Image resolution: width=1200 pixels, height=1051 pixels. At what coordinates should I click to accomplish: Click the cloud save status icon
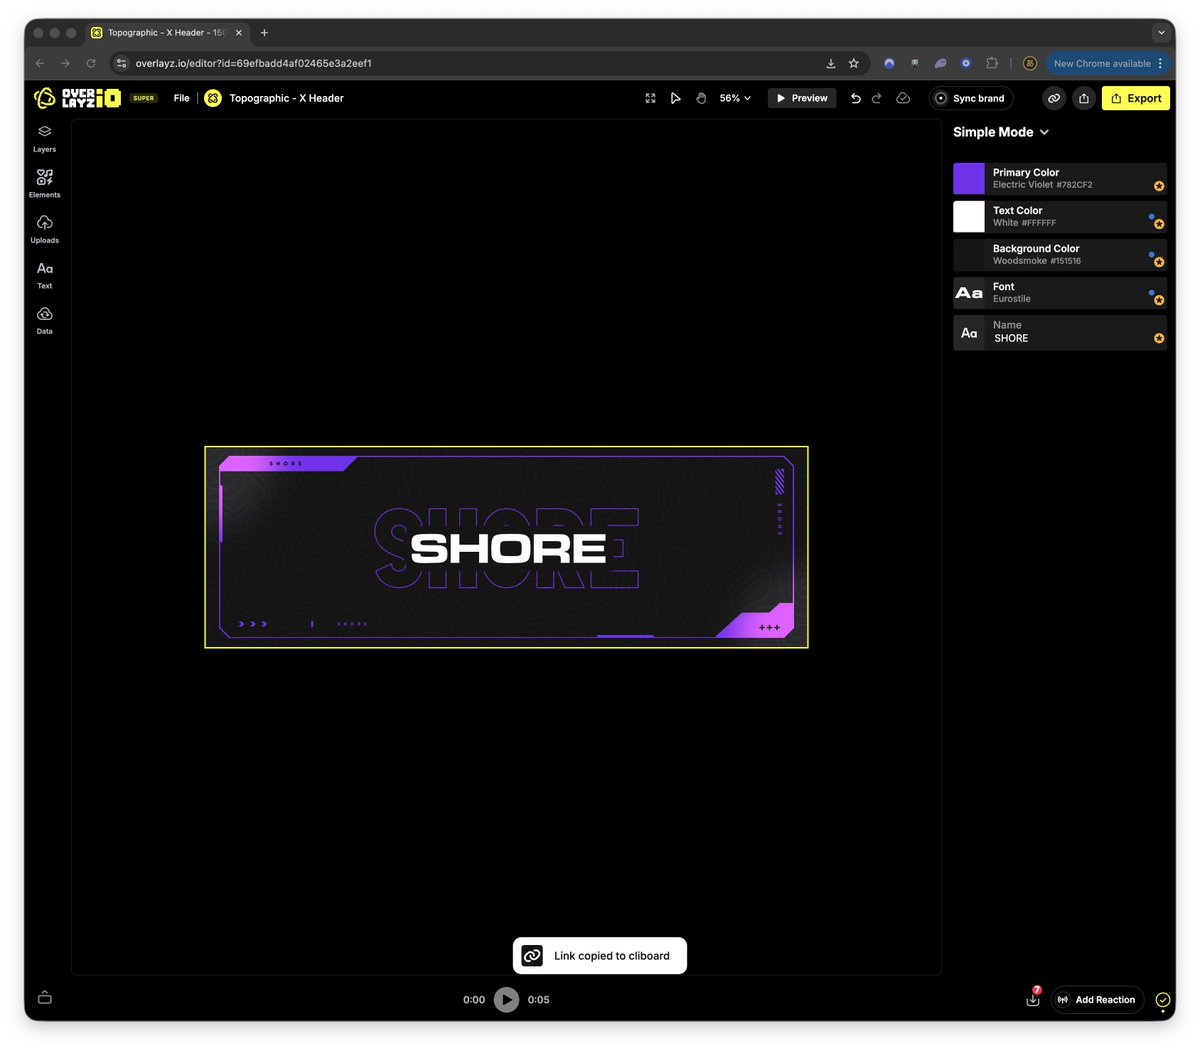click(x=903, y=98)
